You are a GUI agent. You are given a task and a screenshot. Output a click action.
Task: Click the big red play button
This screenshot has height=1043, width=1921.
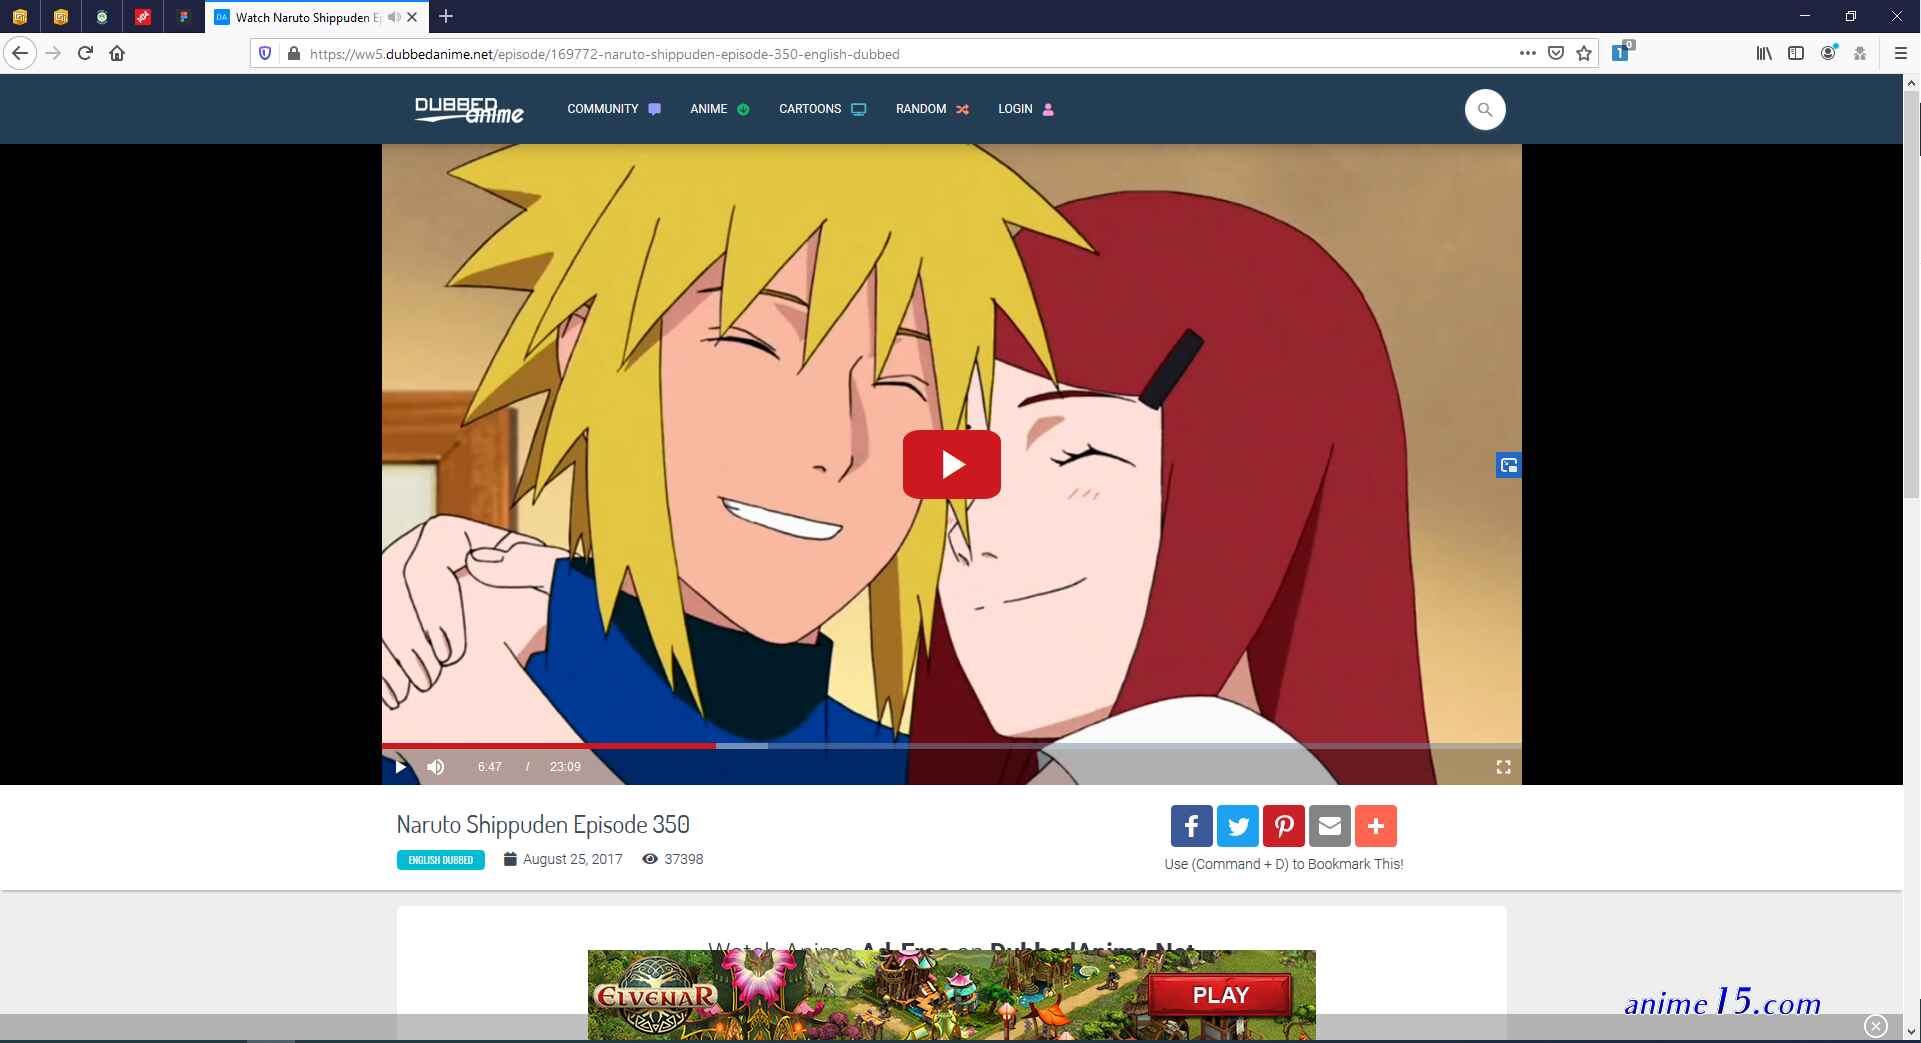[x=952, y=464]
